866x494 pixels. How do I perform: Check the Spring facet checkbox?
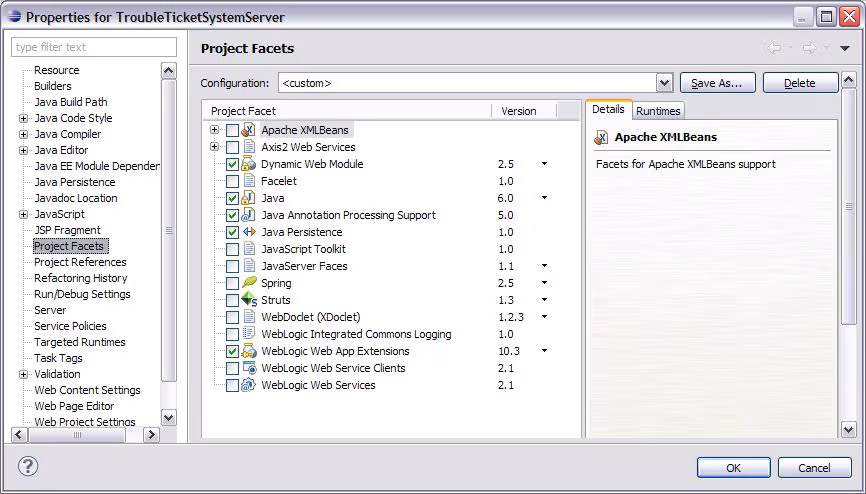point(233,283)
